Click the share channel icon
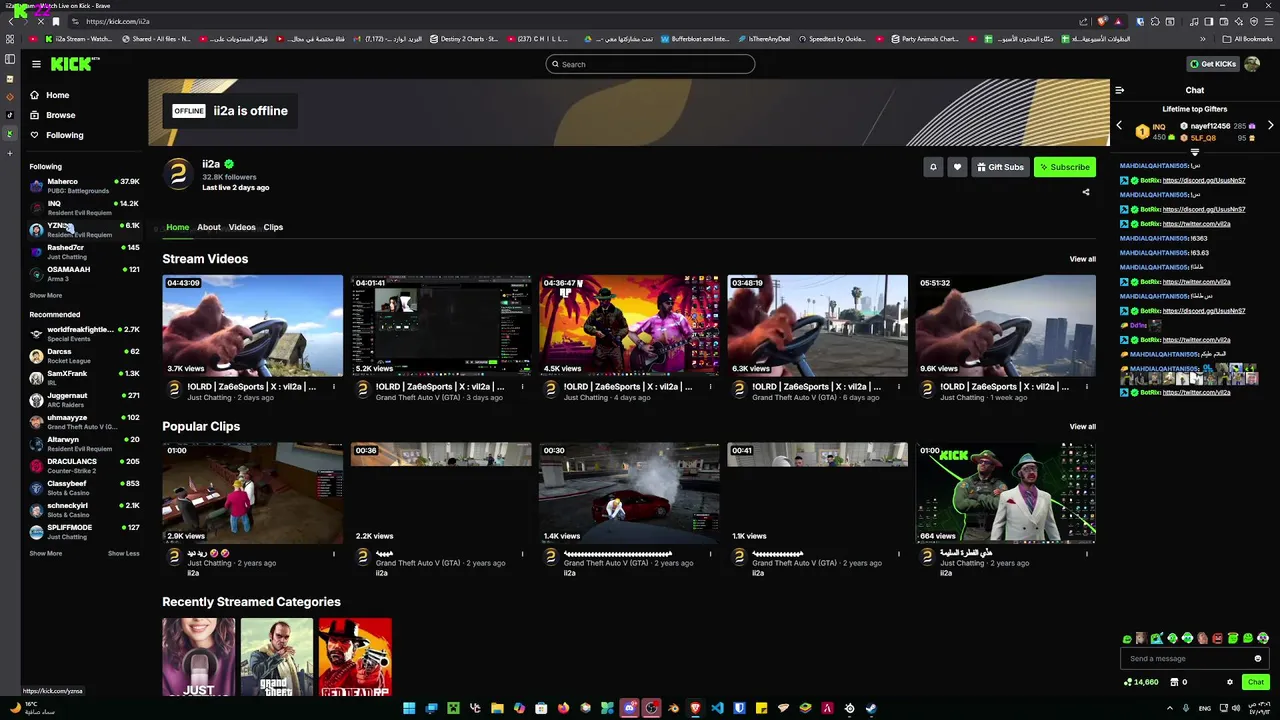The width and height of the screenshot is (1280, 720). [1086, 192]
